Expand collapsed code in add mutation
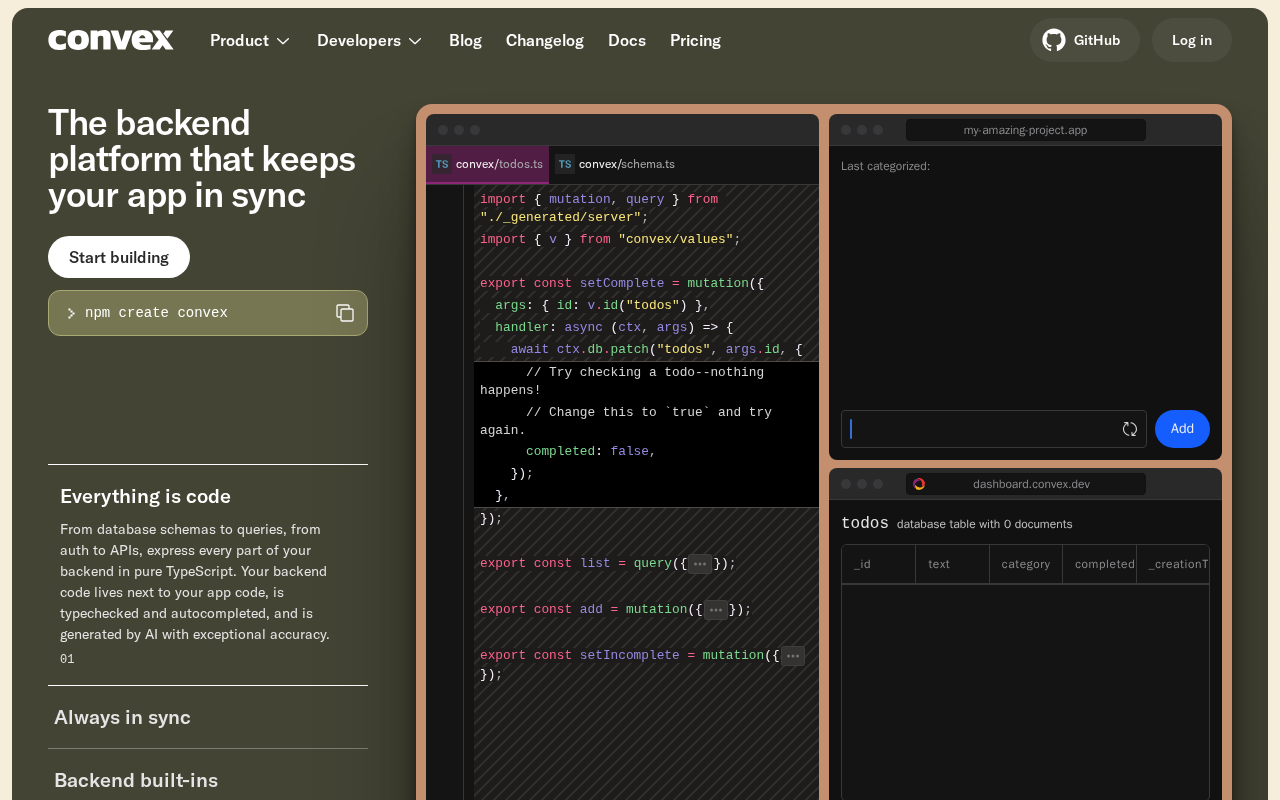 pos(716,610)
